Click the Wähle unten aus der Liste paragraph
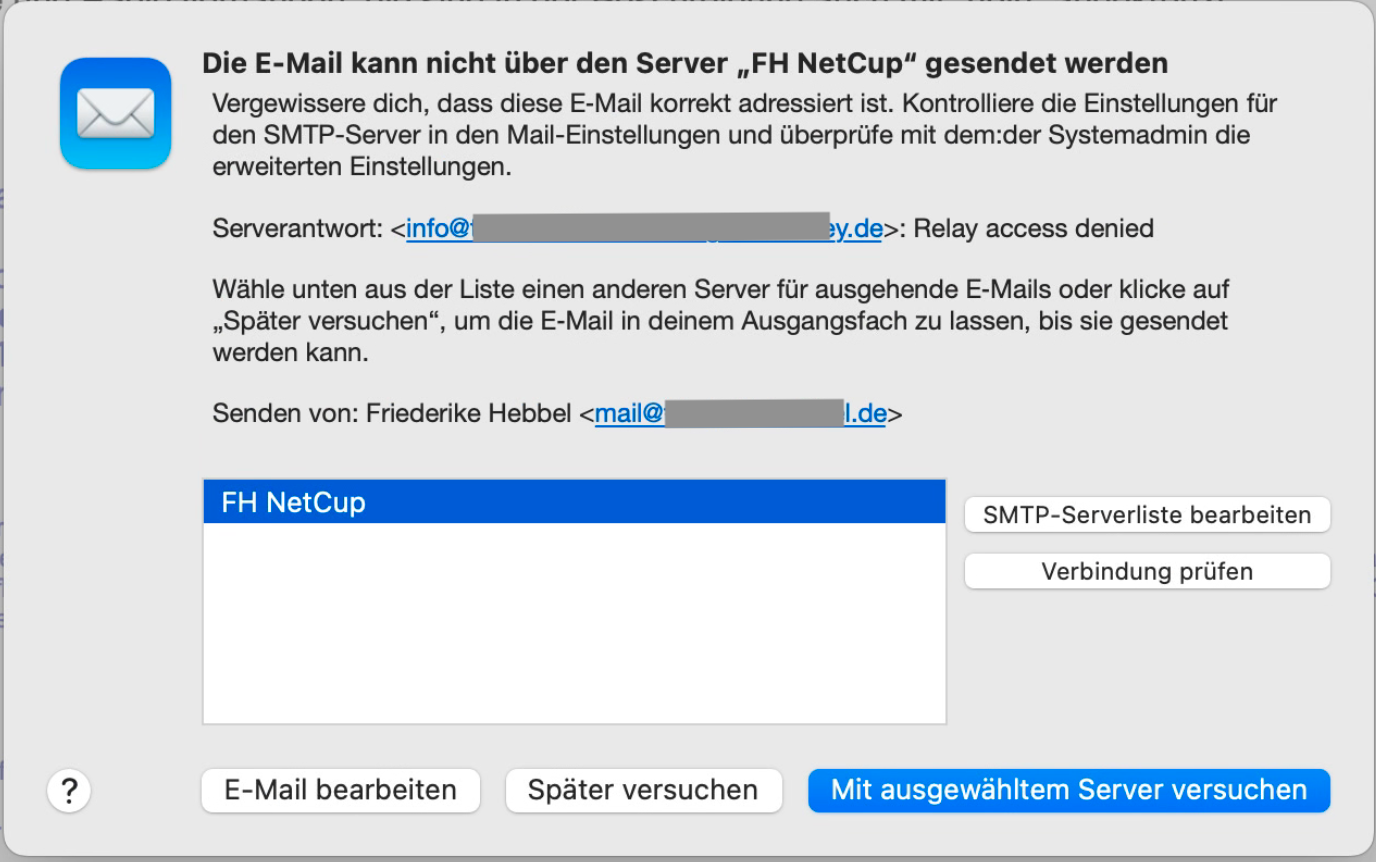The width and height of the screenshot is (1376, 862). coord(720,321)
